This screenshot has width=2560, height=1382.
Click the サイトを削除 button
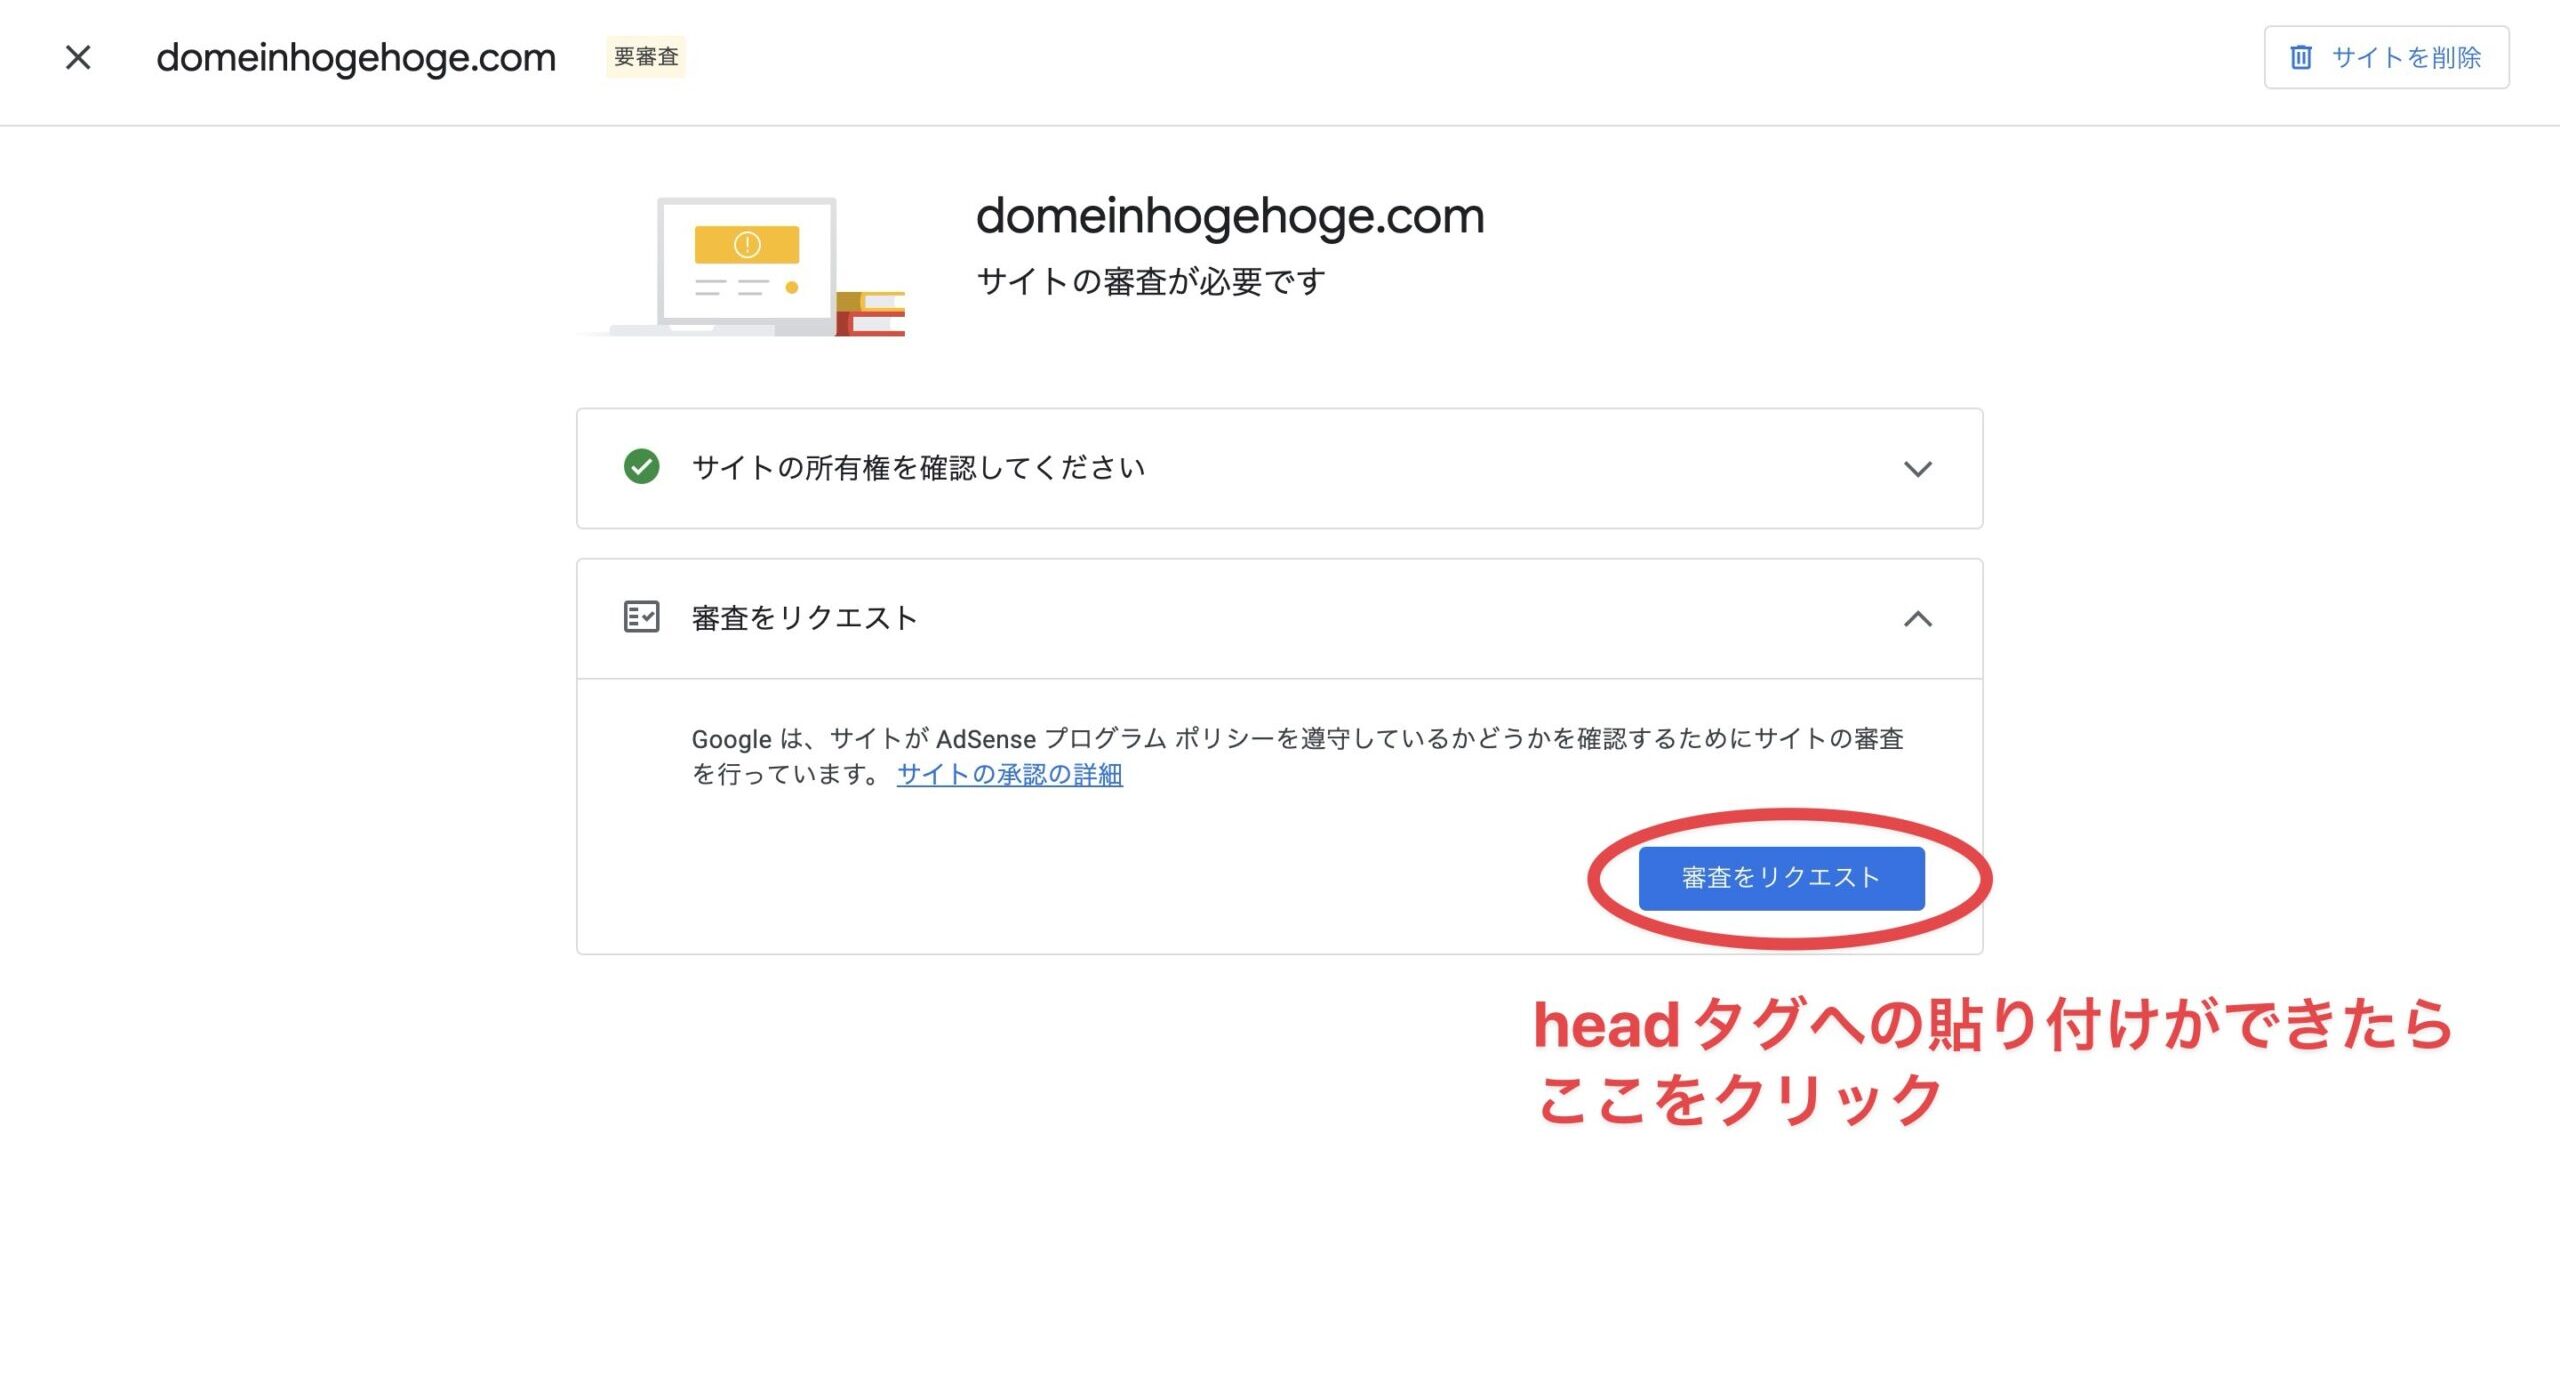[x=2386, y=57]
